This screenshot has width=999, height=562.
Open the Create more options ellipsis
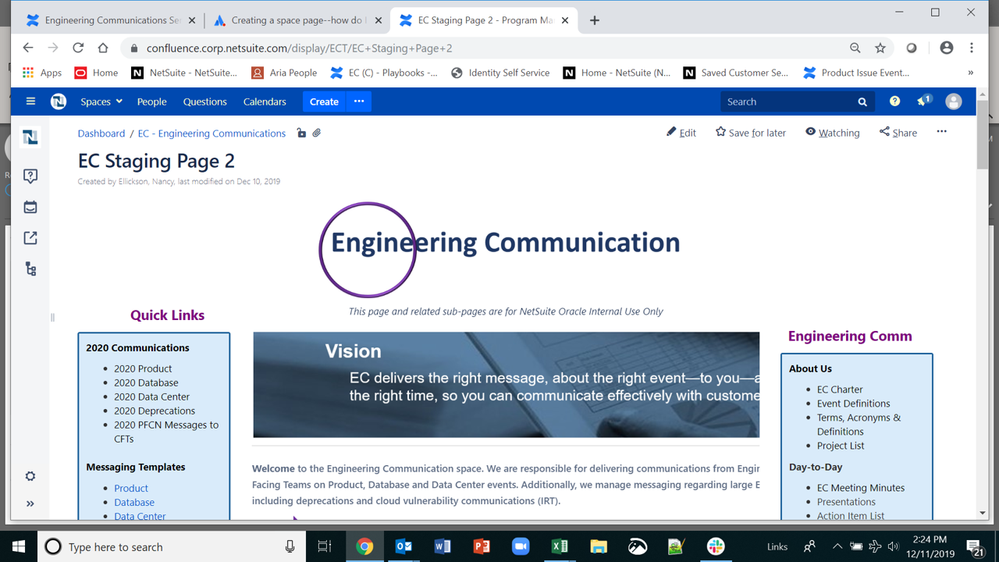click(x=359, y=101)
